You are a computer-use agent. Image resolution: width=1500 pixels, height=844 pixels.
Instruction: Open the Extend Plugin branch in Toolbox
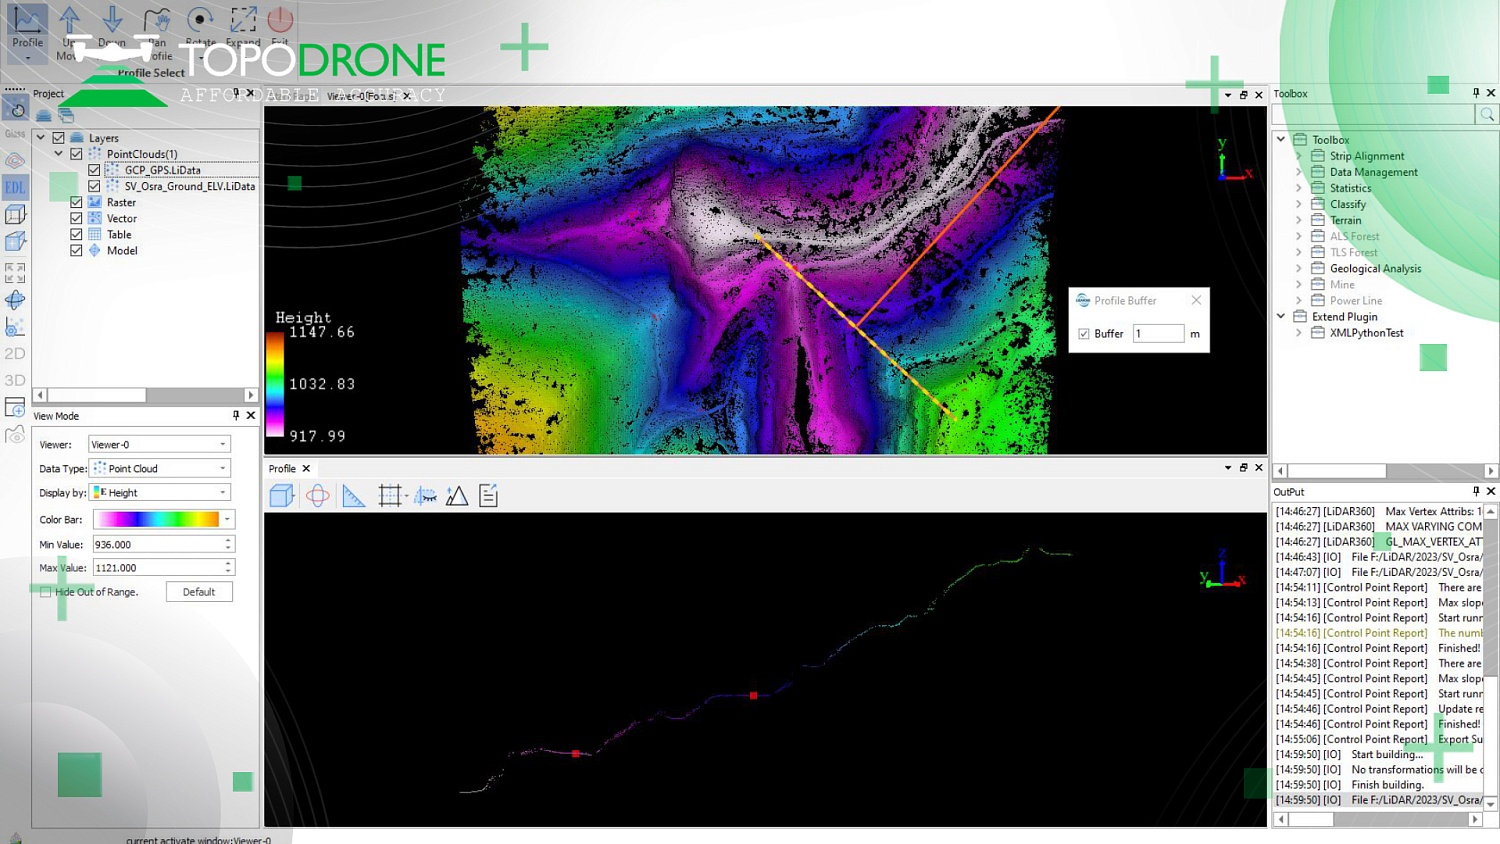click(1282, 316)
